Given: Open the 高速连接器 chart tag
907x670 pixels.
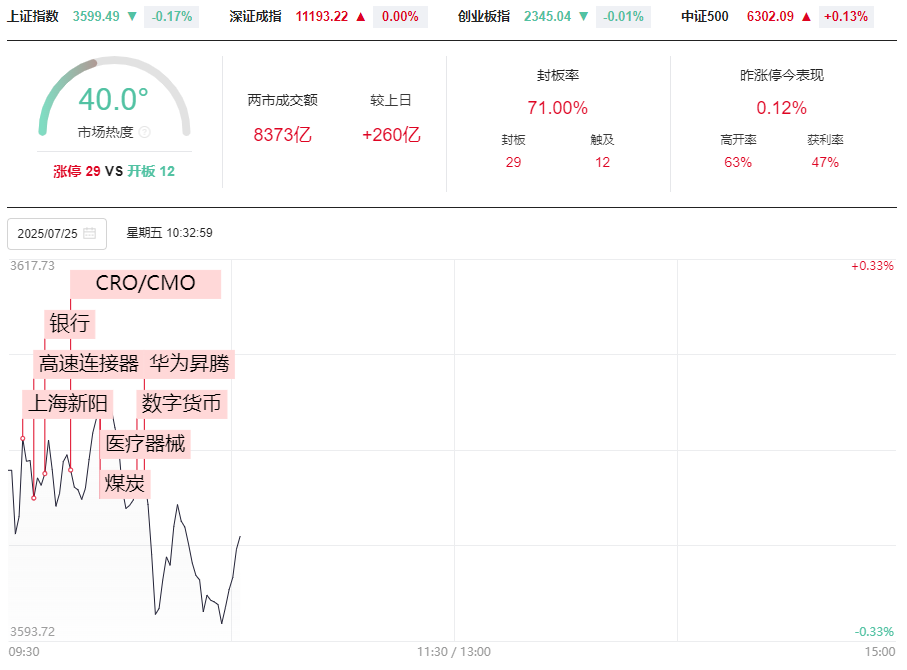Looking at the screenshot, I should tap(89, 364).
